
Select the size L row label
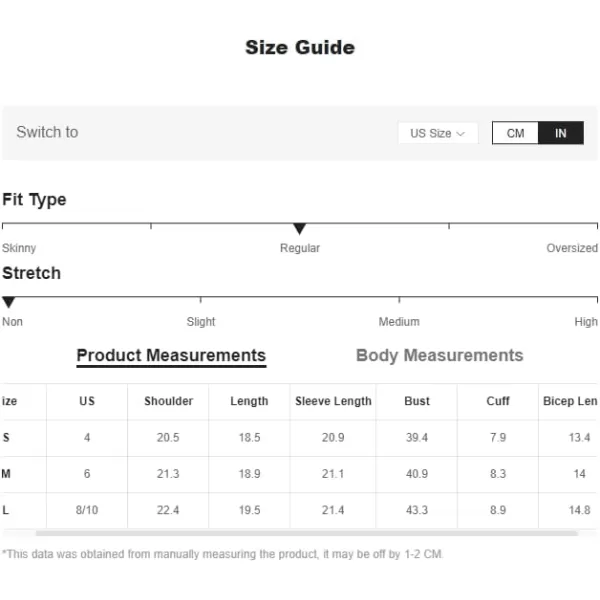pos(6,510)
